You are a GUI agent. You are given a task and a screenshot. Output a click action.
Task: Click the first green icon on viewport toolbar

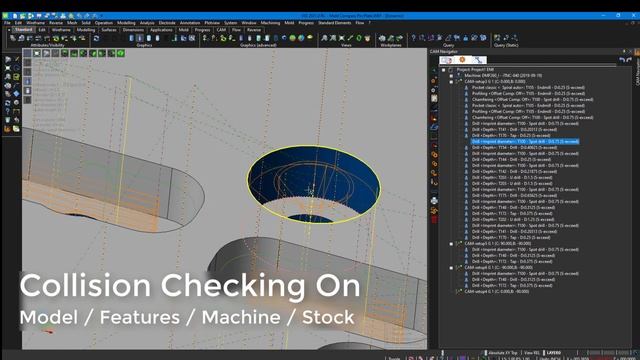click(x=64, y=53)
